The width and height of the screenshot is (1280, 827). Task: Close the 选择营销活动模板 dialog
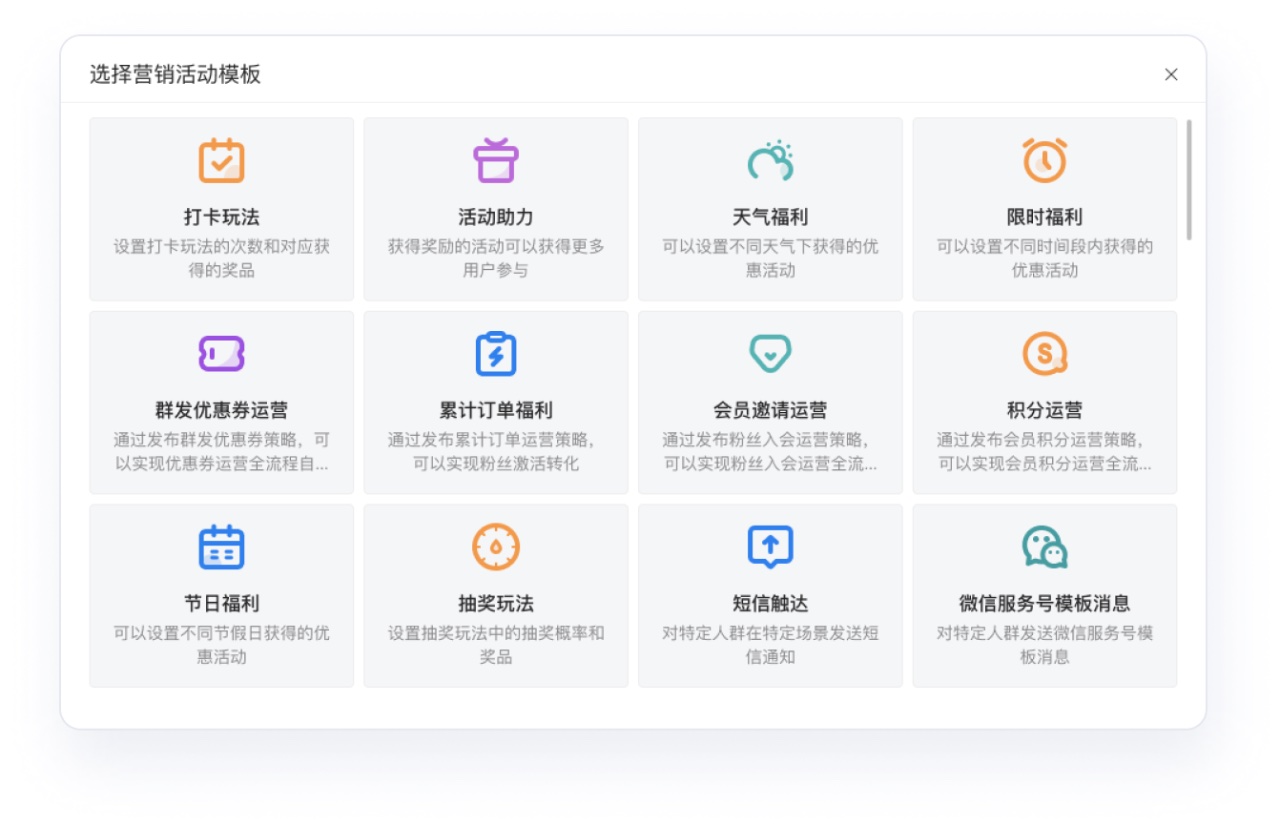(x=1171, y=75)
